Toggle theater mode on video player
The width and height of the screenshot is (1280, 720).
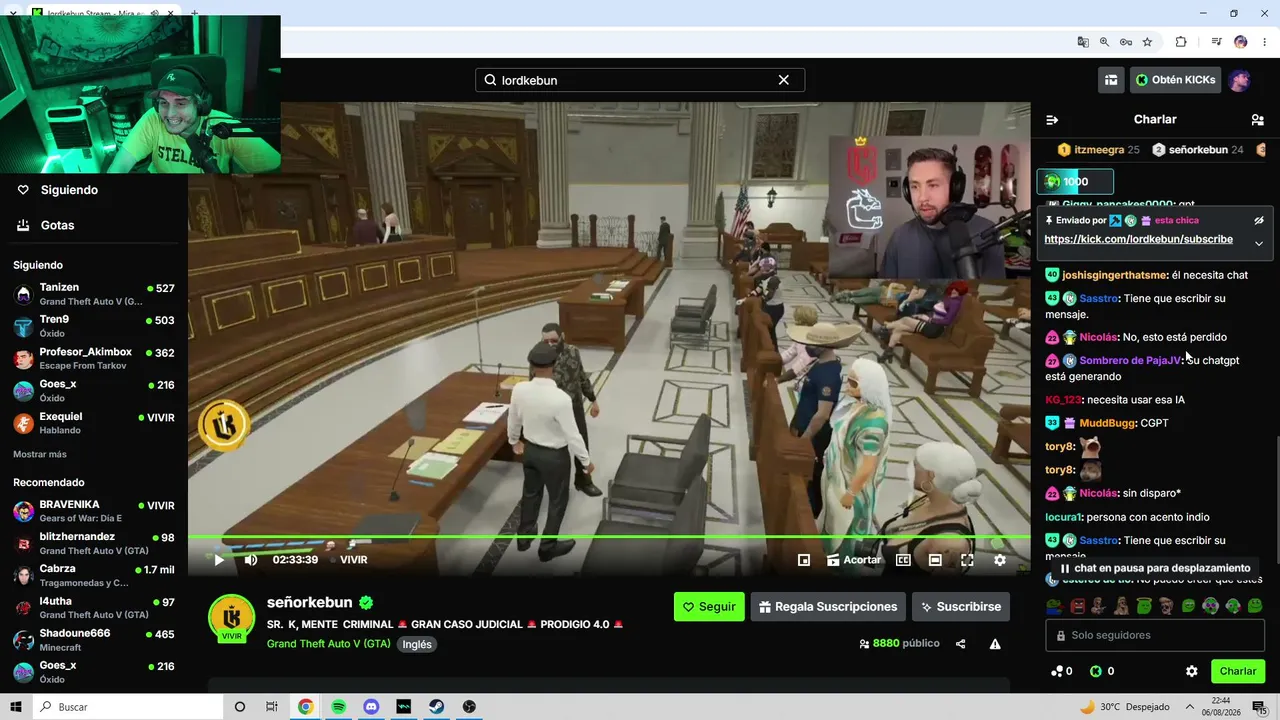(x=935, y=560)
